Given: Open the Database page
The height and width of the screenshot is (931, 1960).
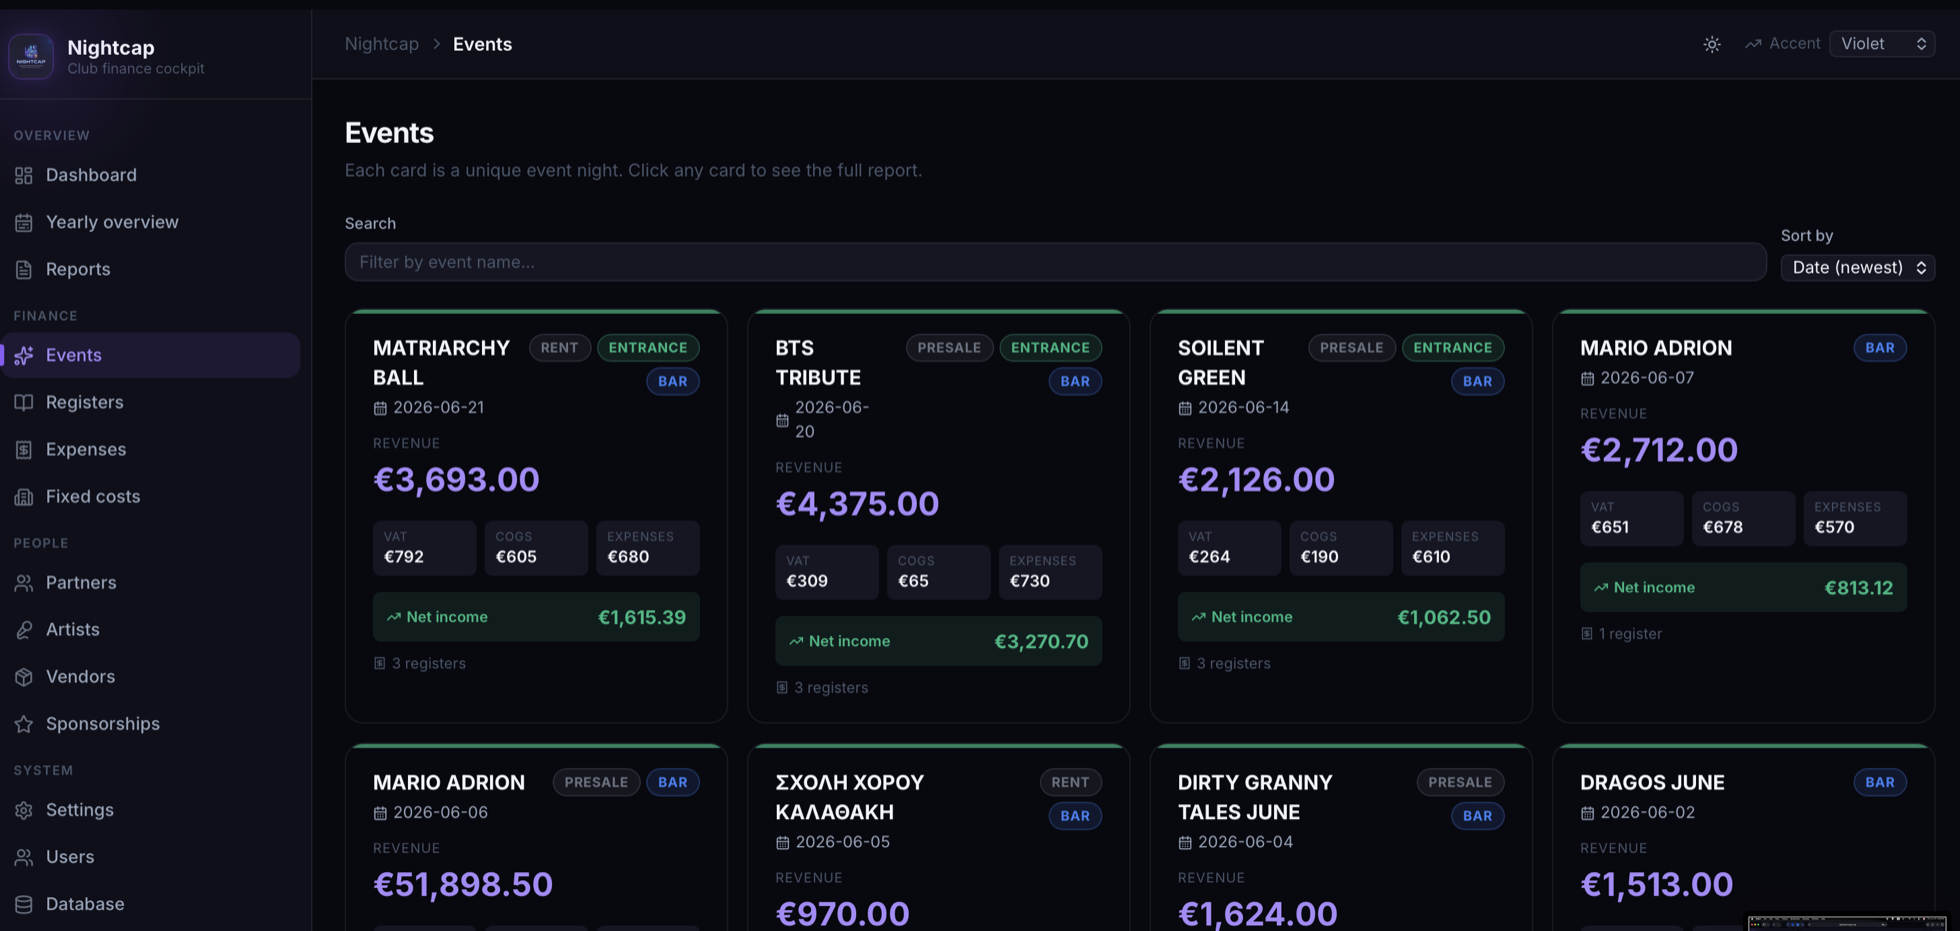Looking at the screenshot, I should coord(150,903).
